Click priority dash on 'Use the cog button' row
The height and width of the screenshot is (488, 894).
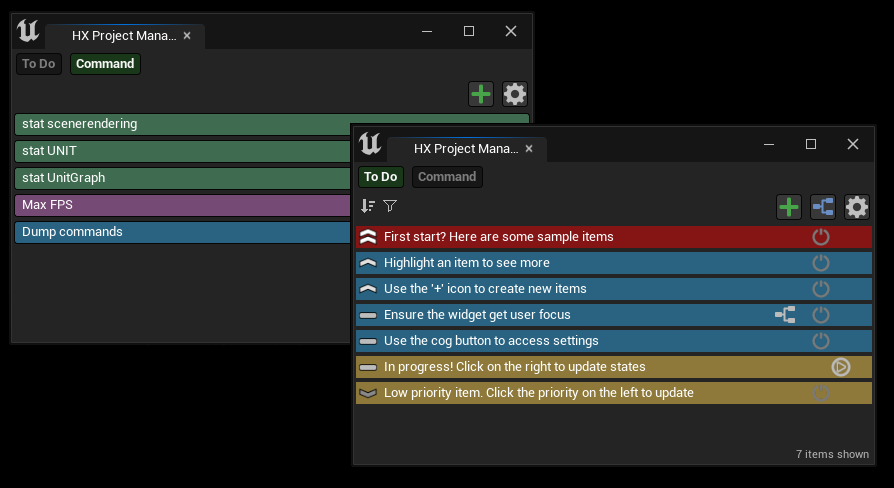(368, 341)
